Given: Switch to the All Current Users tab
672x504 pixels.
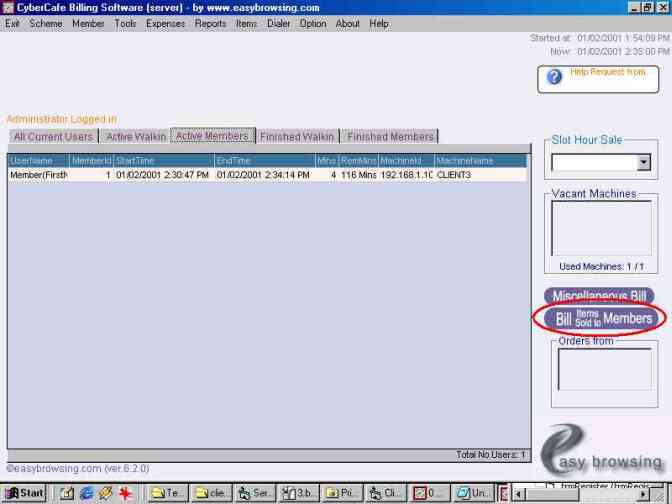Looking at the screenshot, I should [x=53, y=137].
